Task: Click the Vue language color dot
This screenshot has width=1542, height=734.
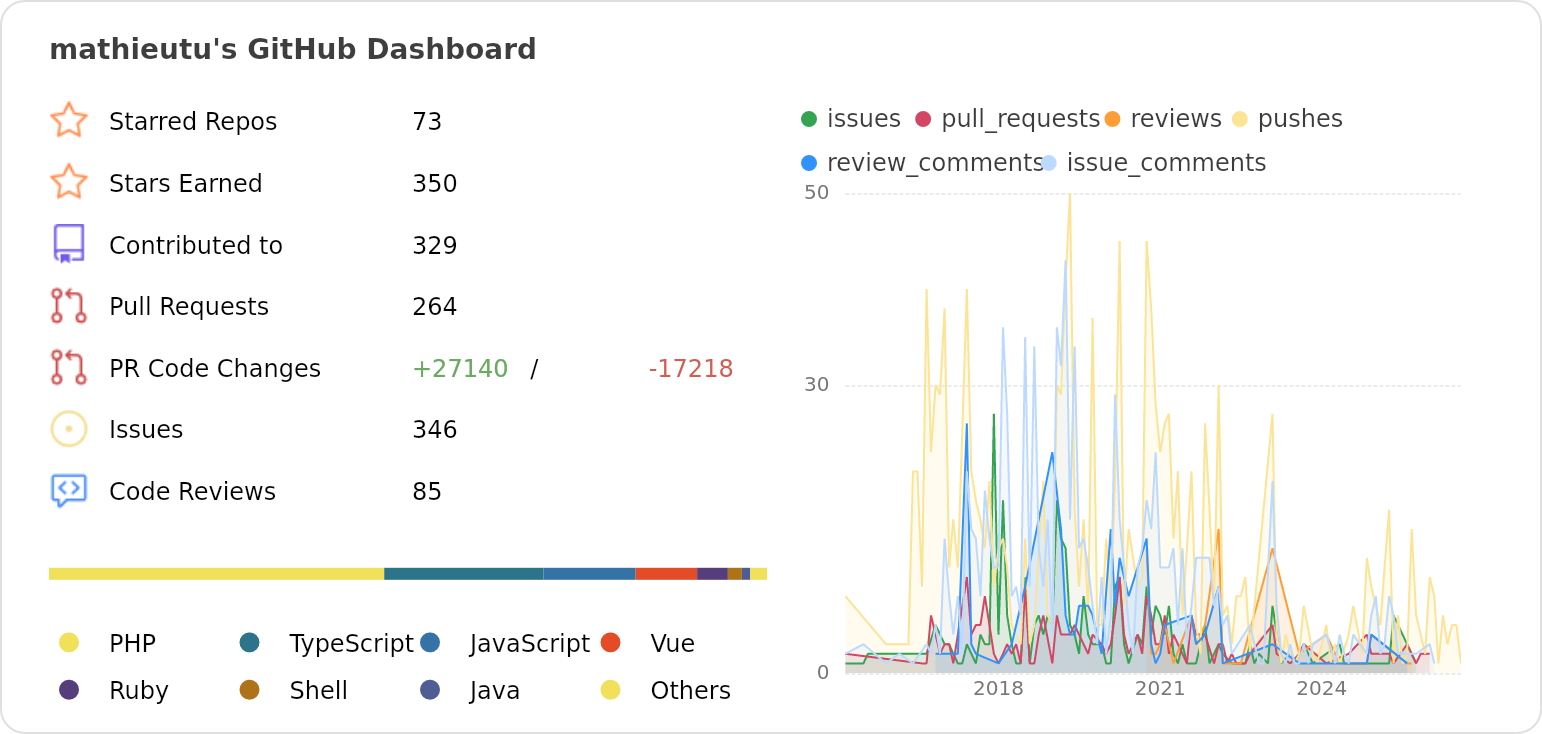Action: click(611, 643)
